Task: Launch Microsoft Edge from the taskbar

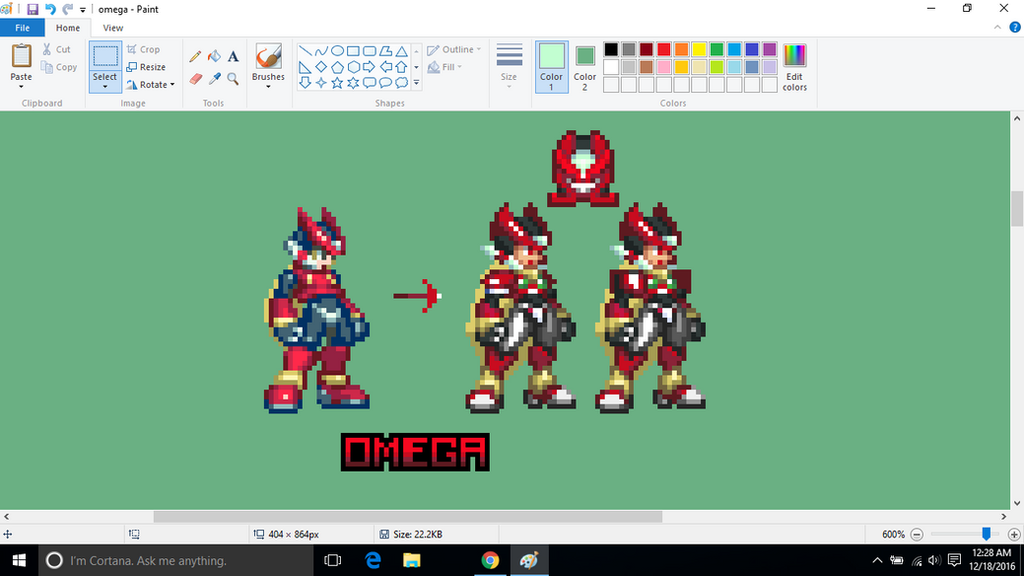Action: (373, 560)
